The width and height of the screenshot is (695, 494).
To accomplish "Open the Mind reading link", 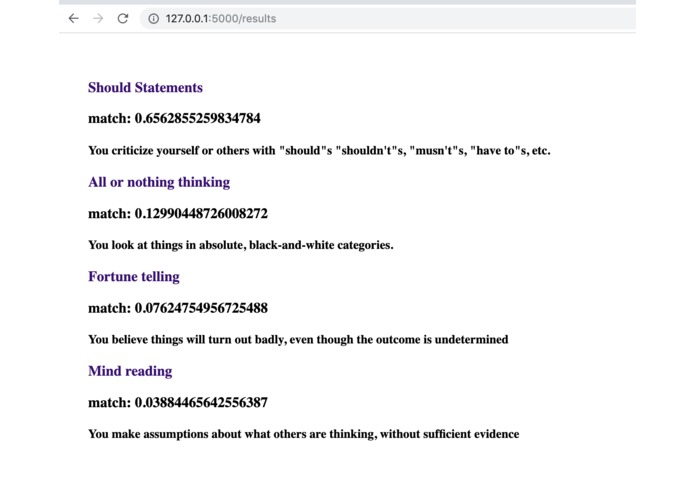I will tap(130, 371).
